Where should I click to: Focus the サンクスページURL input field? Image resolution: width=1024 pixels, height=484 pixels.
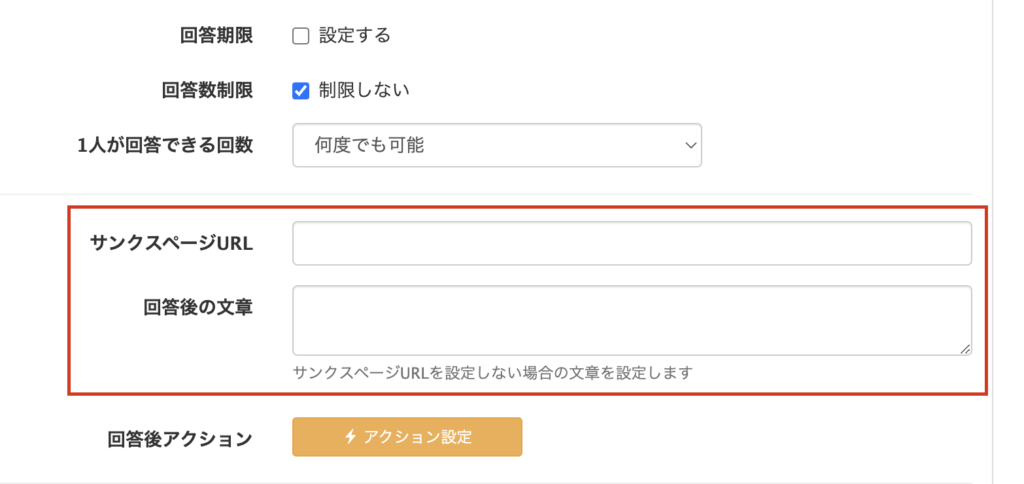(x=632, y=244)
